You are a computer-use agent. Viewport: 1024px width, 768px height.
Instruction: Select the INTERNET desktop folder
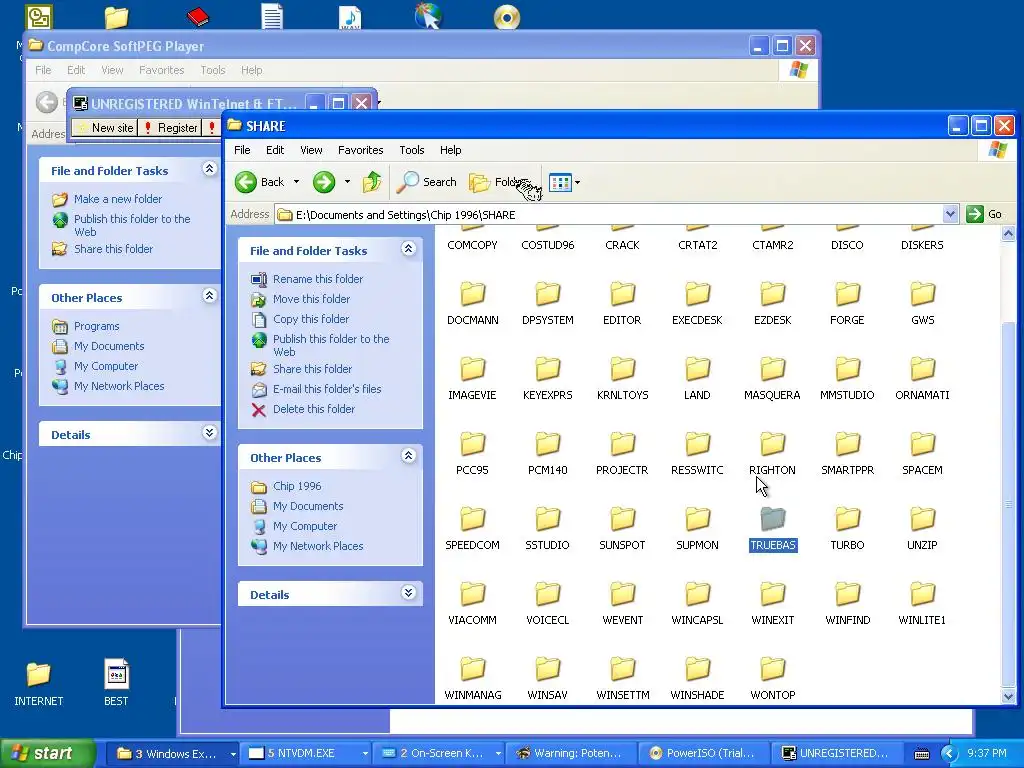click(39, 684)
